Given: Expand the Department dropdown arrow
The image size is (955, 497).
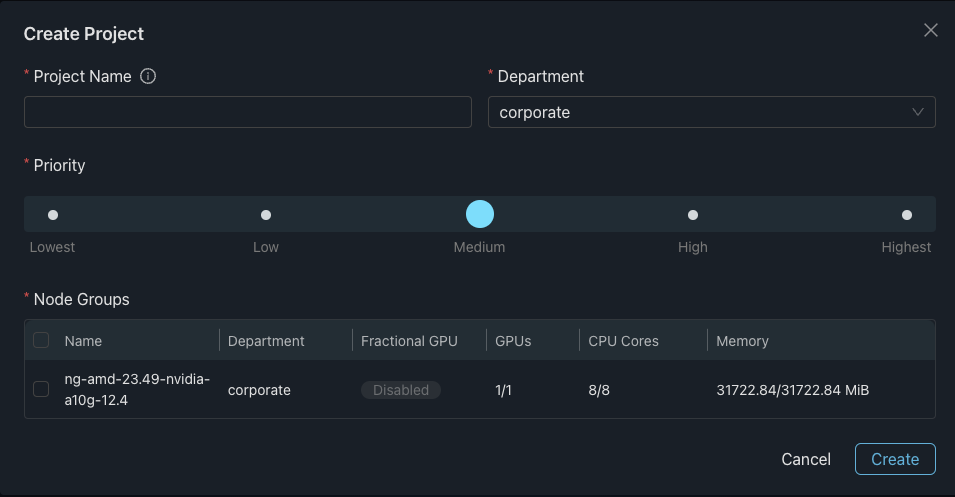Looking at the screenshot, I should 918,112.
